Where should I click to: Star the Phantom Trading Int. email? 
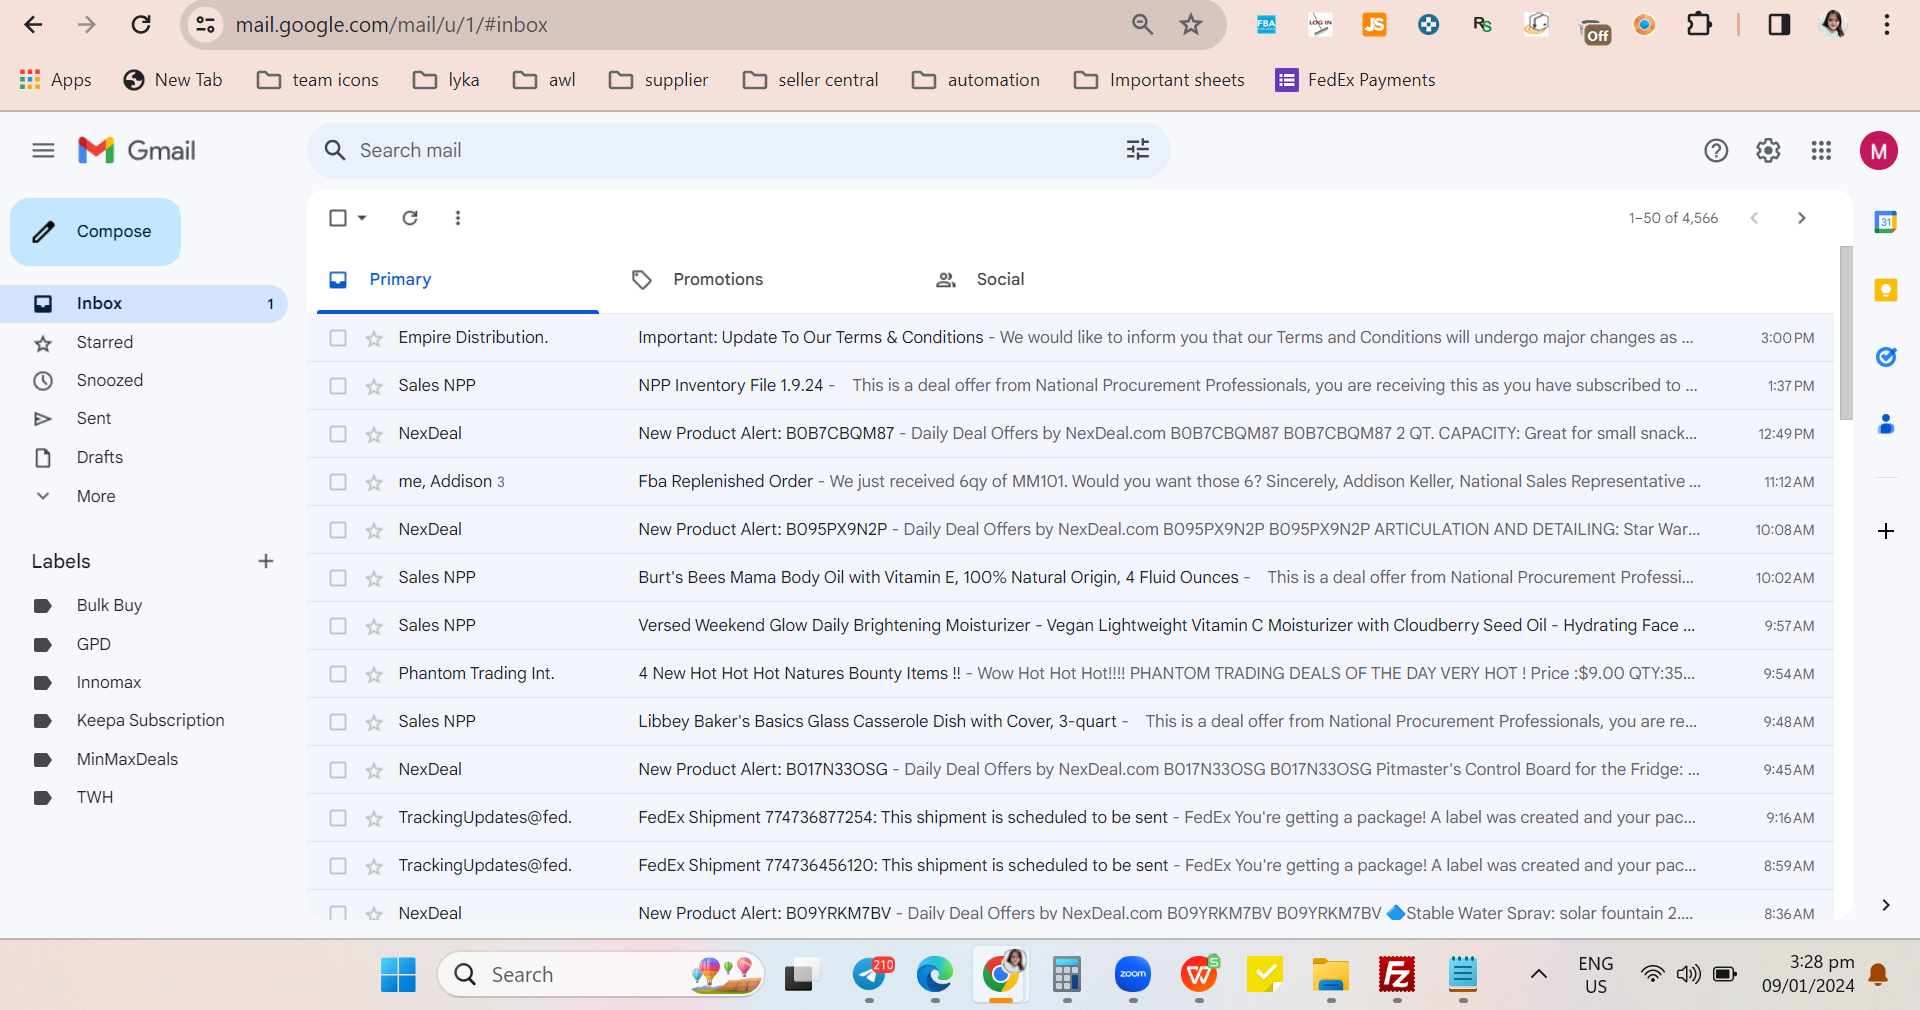(374, 675)
